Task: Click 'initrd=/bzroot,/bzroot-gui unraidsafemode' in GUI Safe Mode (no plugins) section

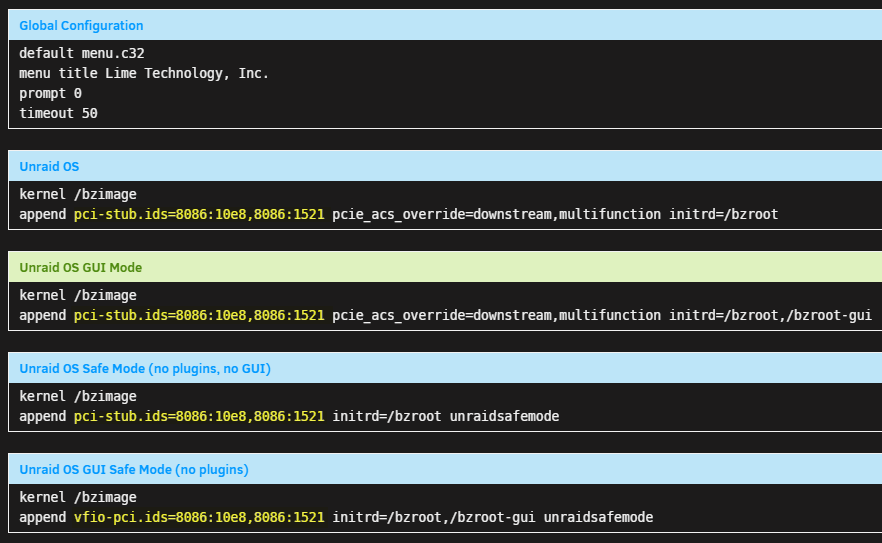Action: [x=493, y=517]
